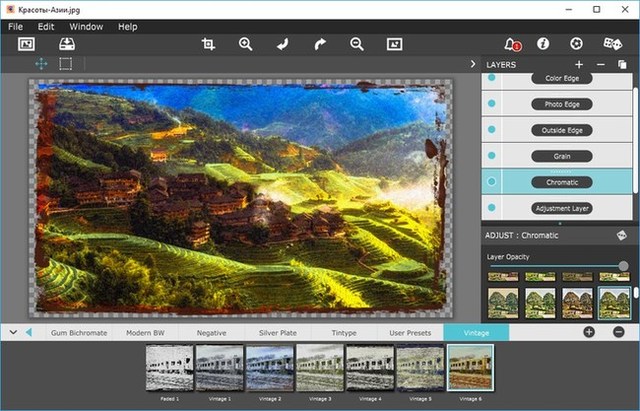
Task: Select the Crop tool
Action: pyautogui.click(x=208, y=44)
